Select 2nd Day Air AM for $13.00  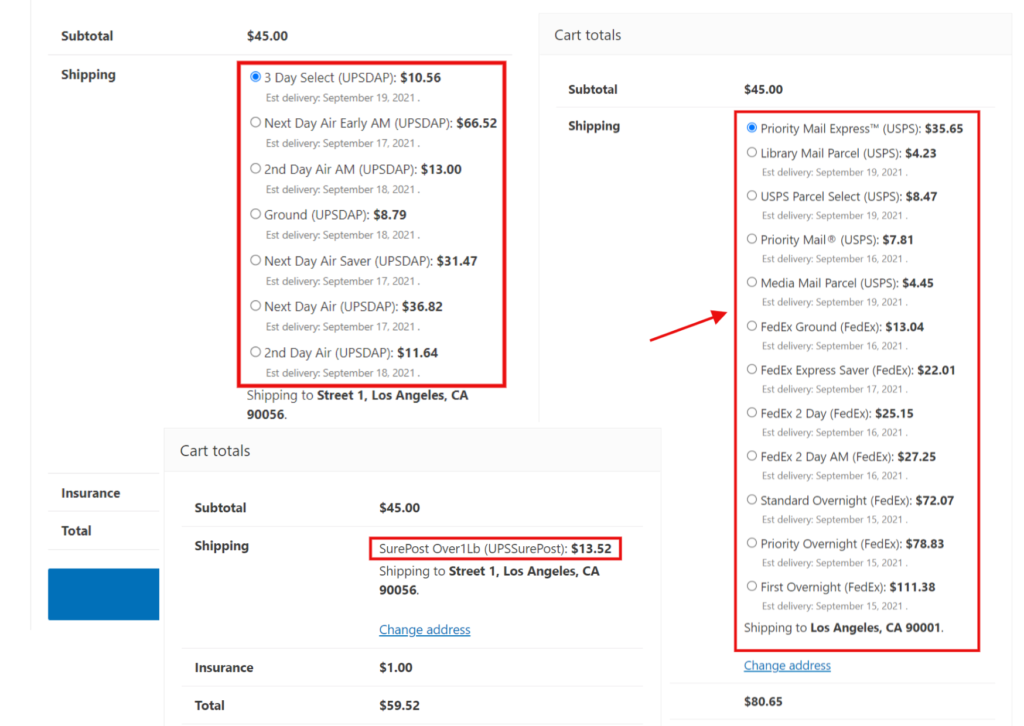coord(255,169)
